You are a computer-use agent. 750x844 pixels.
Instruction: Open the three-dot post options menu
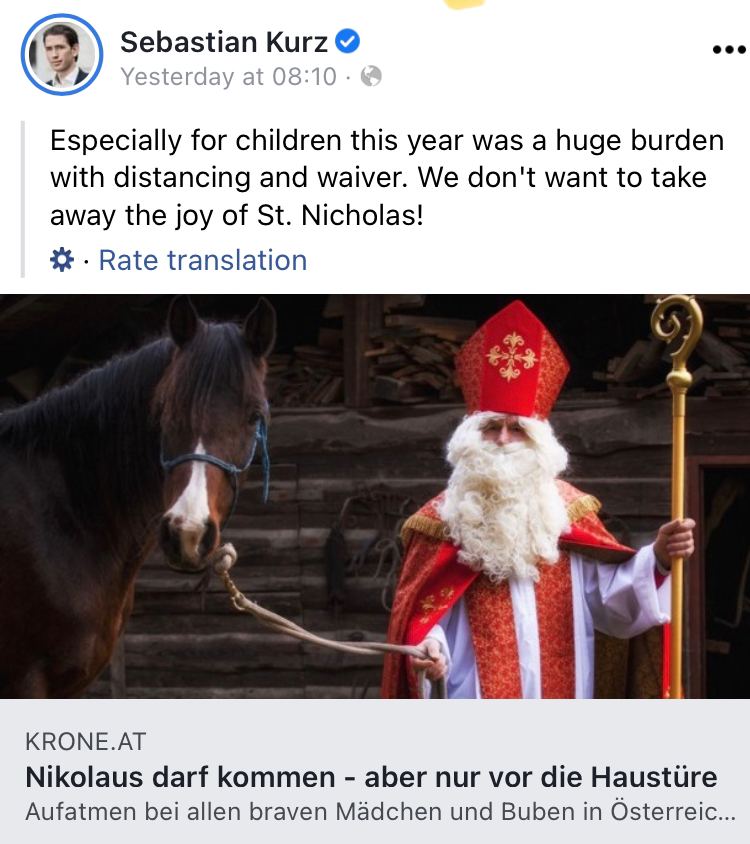pyautogui.click(x=729, y=50)
